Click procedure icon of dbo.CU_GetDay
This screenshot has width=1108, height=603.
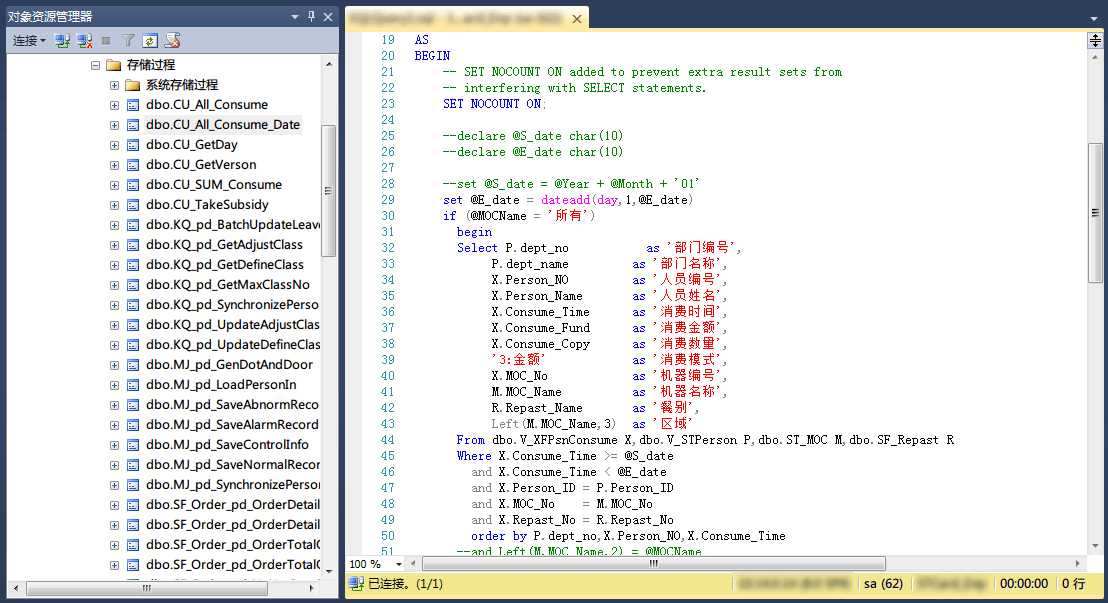pyautogui.click(x=133, y=145)
